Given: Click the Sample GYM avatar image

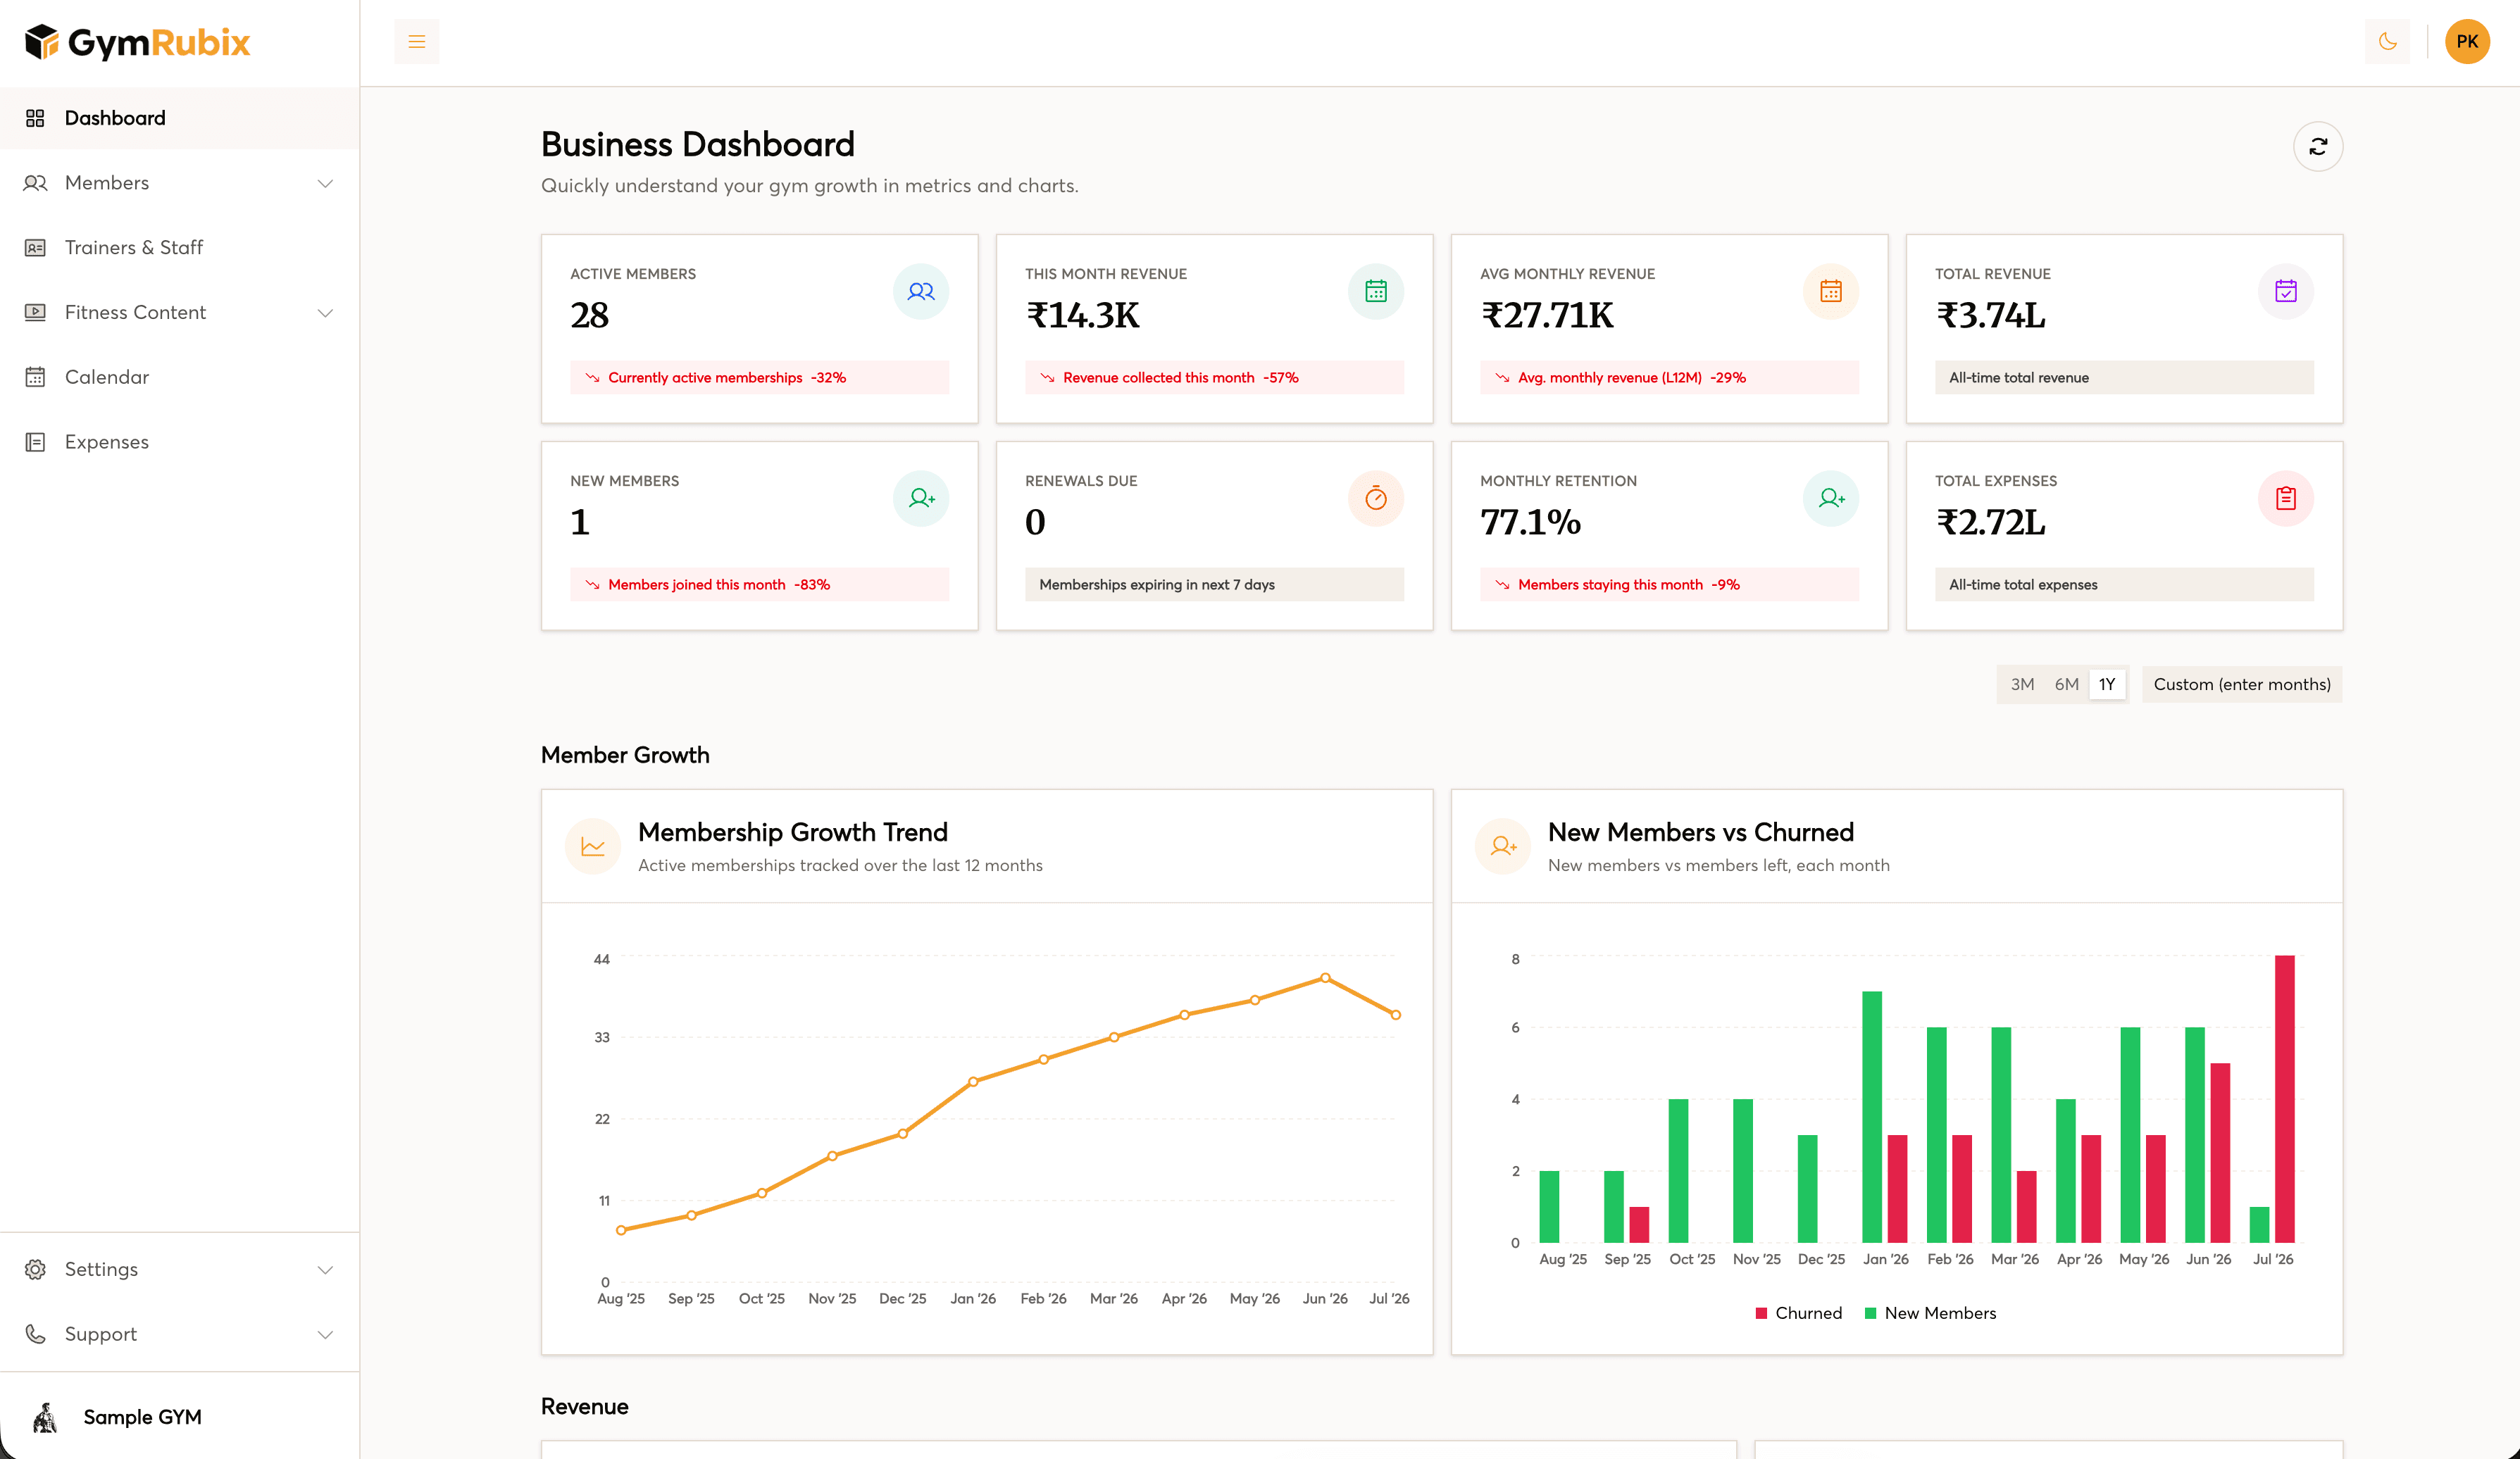Looking at the screenshot, I should point(44,1417).
